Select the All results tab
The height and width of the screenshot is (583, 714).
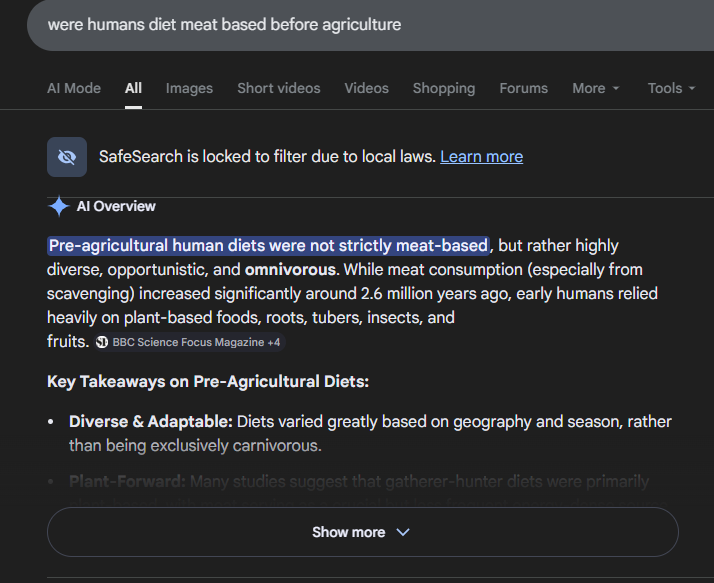coord(133,88)
